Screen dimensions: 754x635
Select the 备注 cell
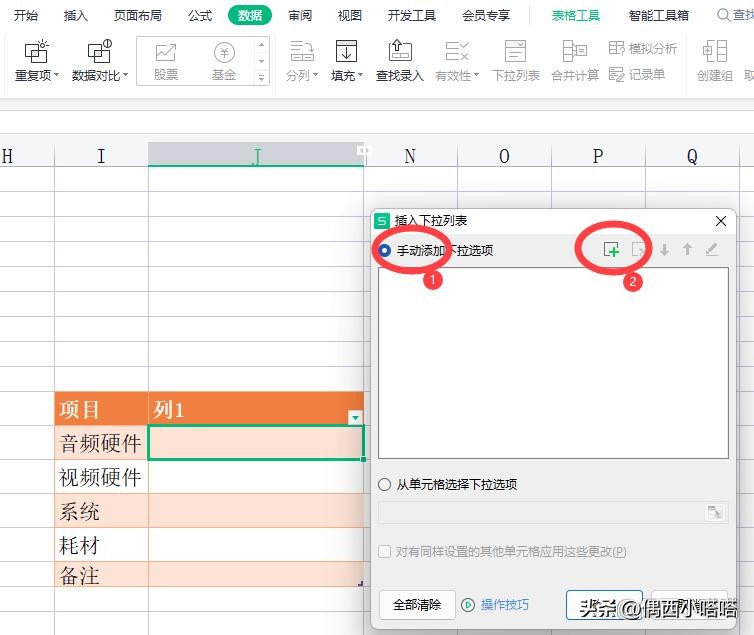[x=101, y=574]
